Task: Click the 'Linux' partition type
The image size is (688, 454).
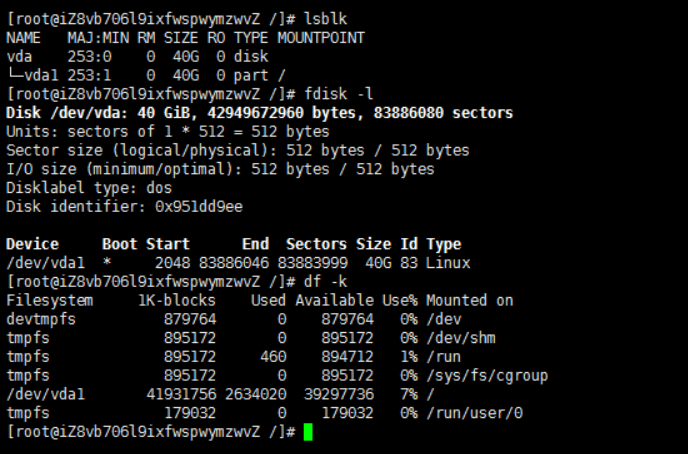Action: click(448, 263)
